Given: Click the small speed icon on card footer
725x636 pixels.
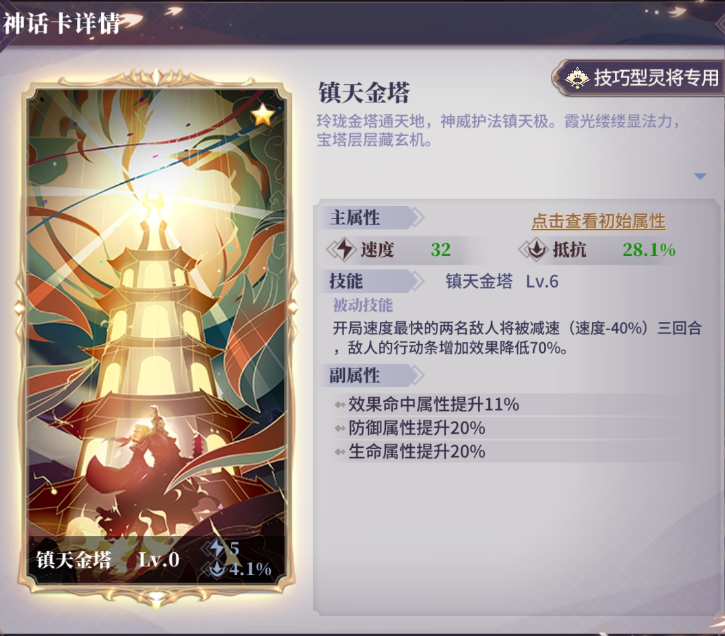Looking at the screenshot, I should 216,549.
